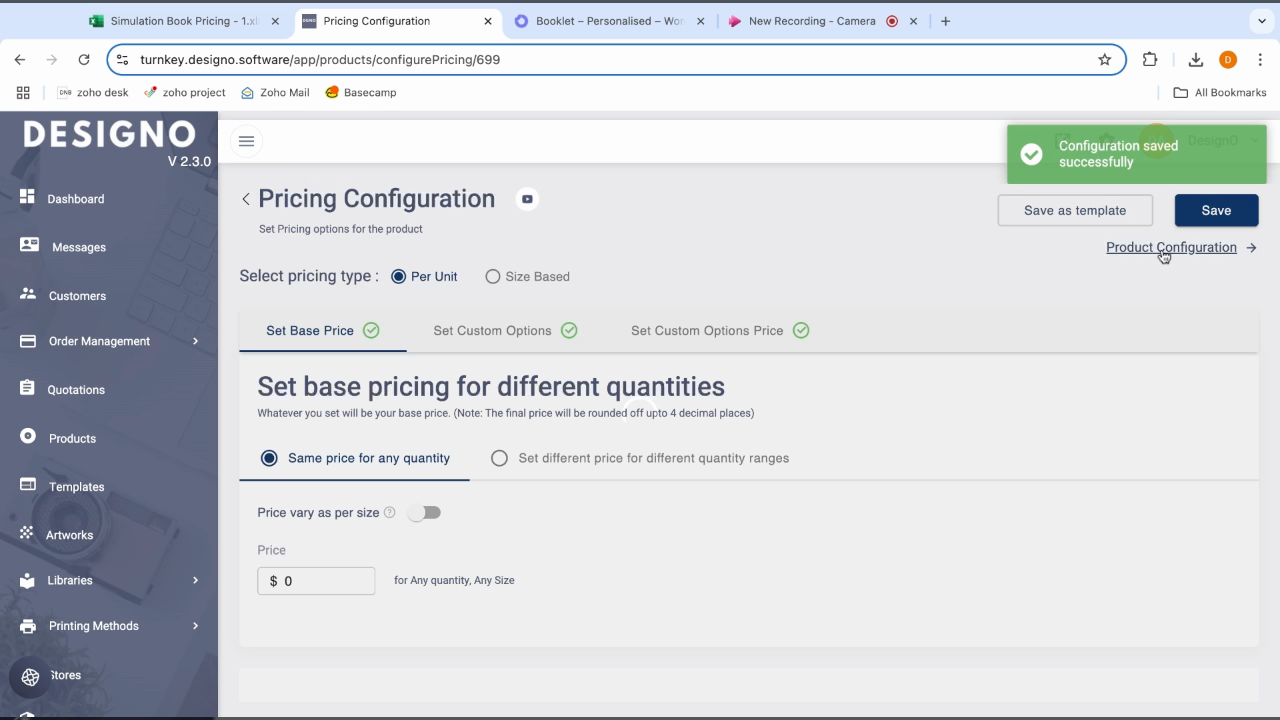Click the Artworks sidebar icon
This screenshot has height=720, width=1280.
pyautogui.click(x=26, y=533)
